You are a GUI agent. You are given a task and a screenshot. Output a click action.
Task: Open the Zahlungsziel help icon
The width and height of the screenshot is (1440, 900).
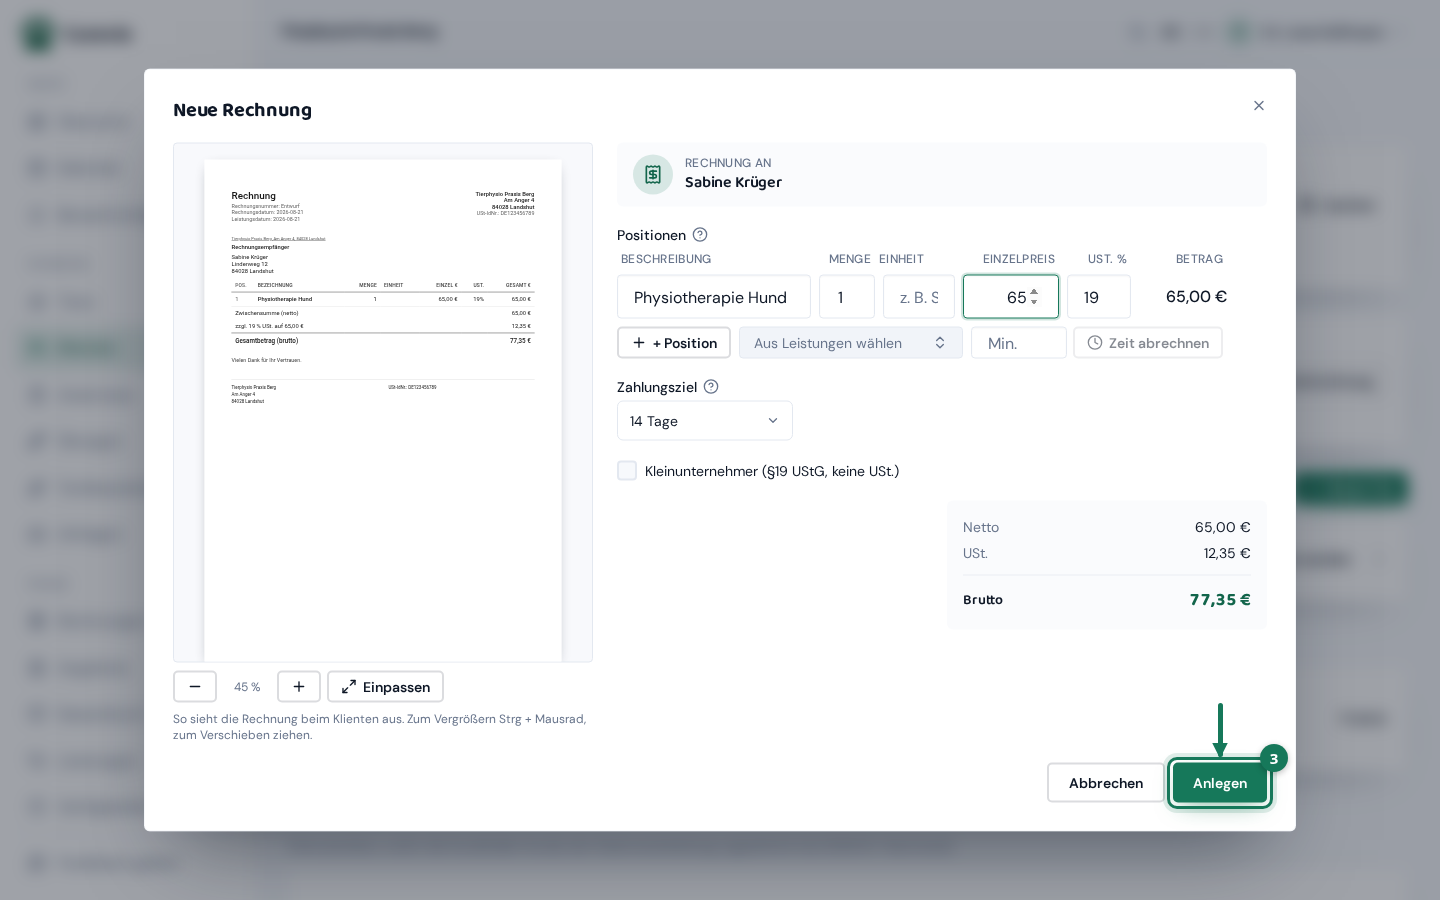click(x=711, y=387)
